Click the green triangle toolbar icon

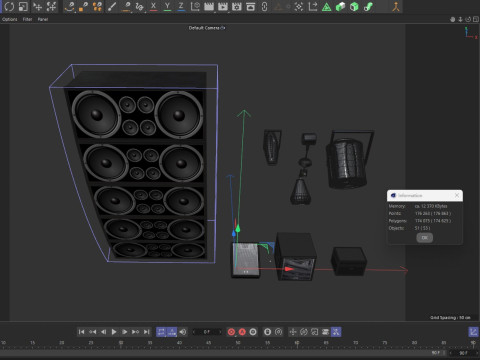click(326, 7)
